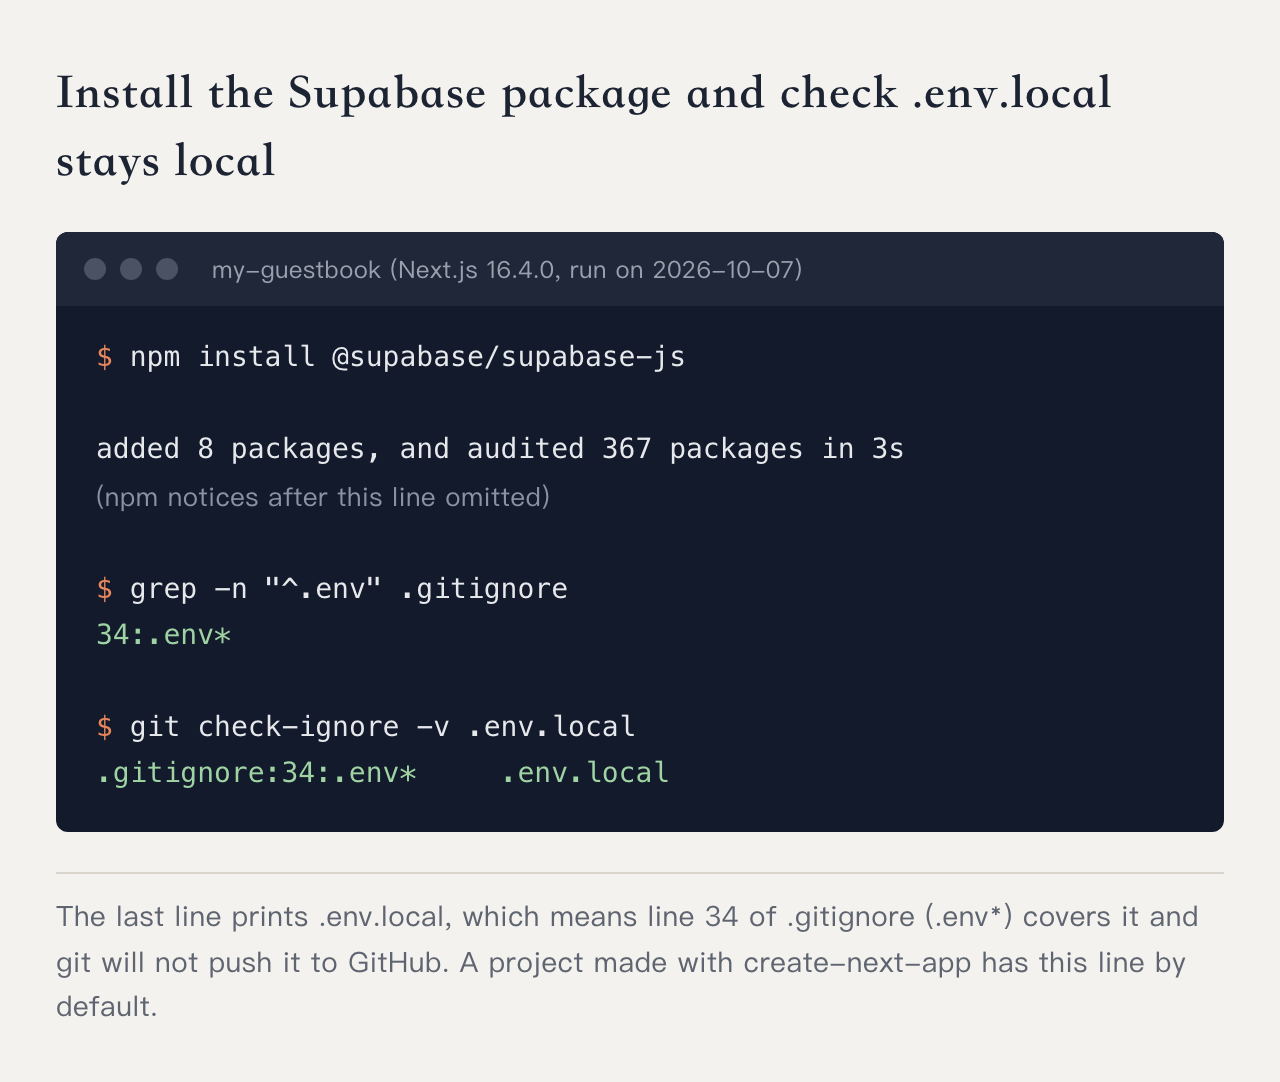Image resolution: width=1280 pixels, height=1082 pixels.
Task: Click the grep -n "^.env" .gitignore command
Action: click(349, 588)
